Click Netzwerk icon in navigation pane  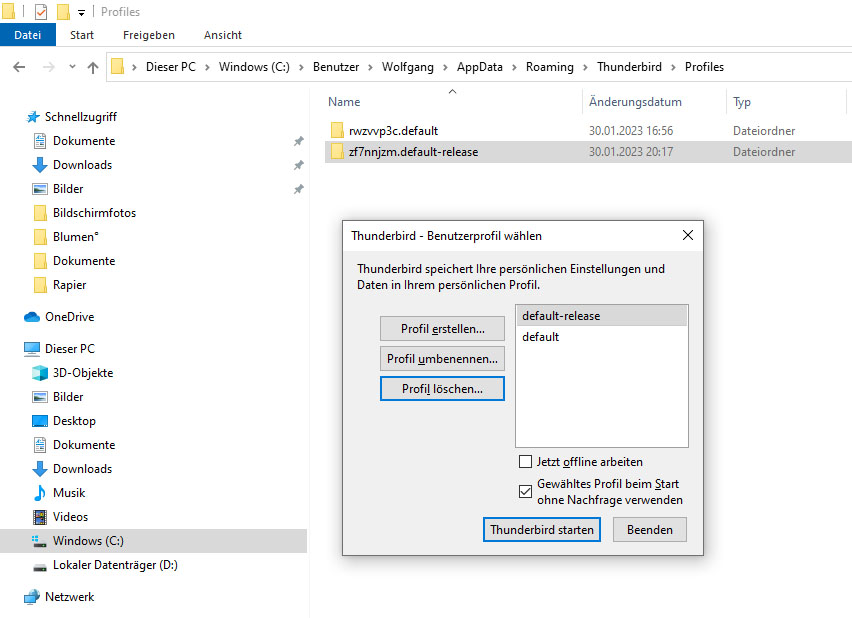[x=32, y=597]
